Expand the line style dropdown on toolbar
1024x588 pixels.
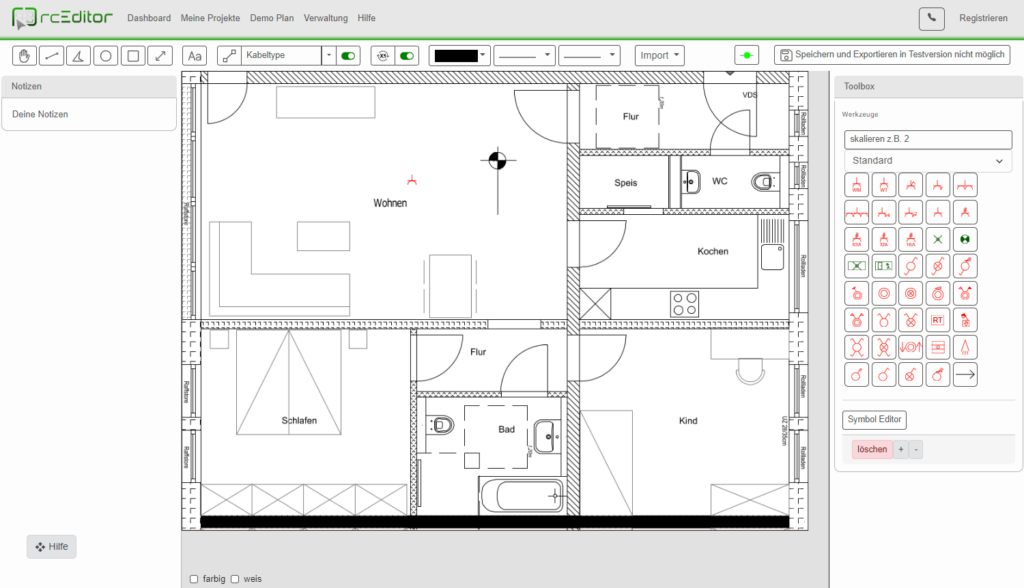click(525, 55)
